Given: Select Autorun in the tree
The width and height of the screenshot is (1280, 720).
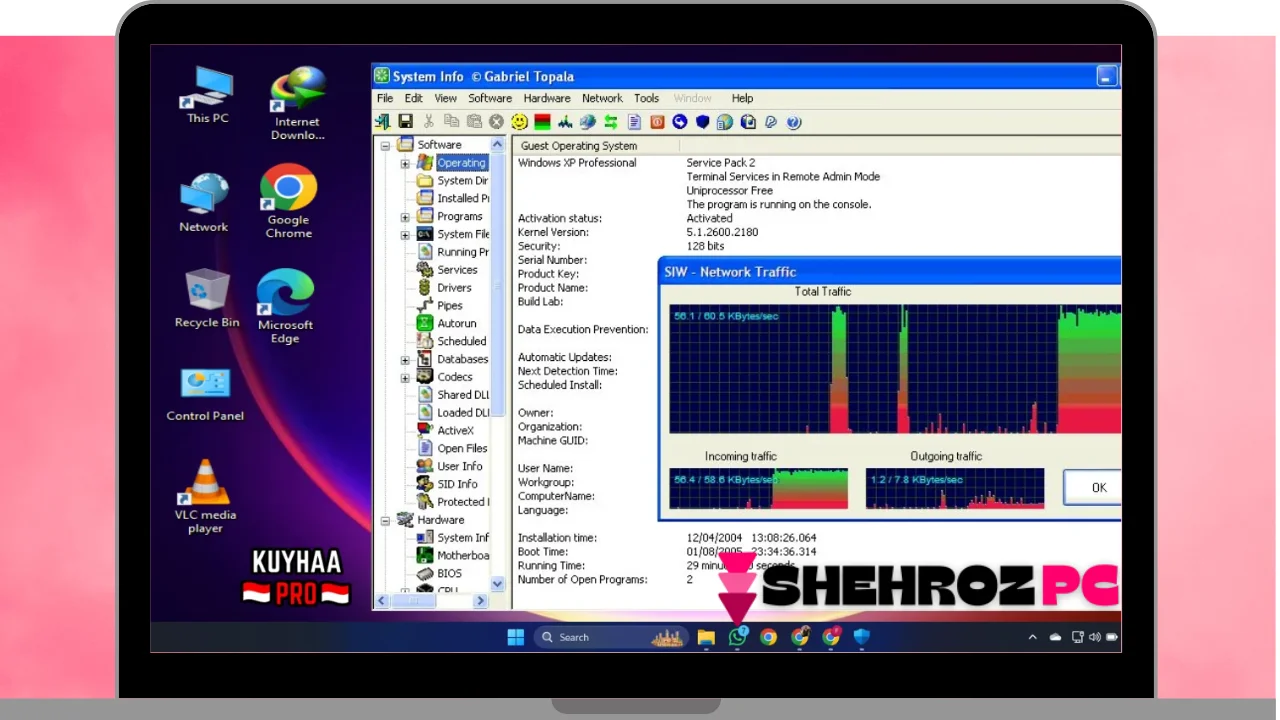Looking at the screenshot, I should [456, 324].
